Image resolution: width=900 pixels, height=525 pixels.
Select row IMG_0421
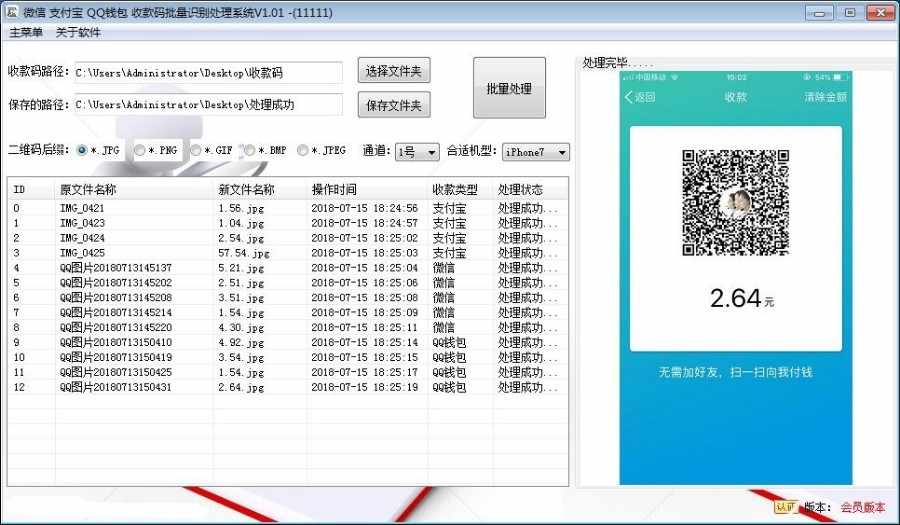pyautogui.click(x=288, y=208)
